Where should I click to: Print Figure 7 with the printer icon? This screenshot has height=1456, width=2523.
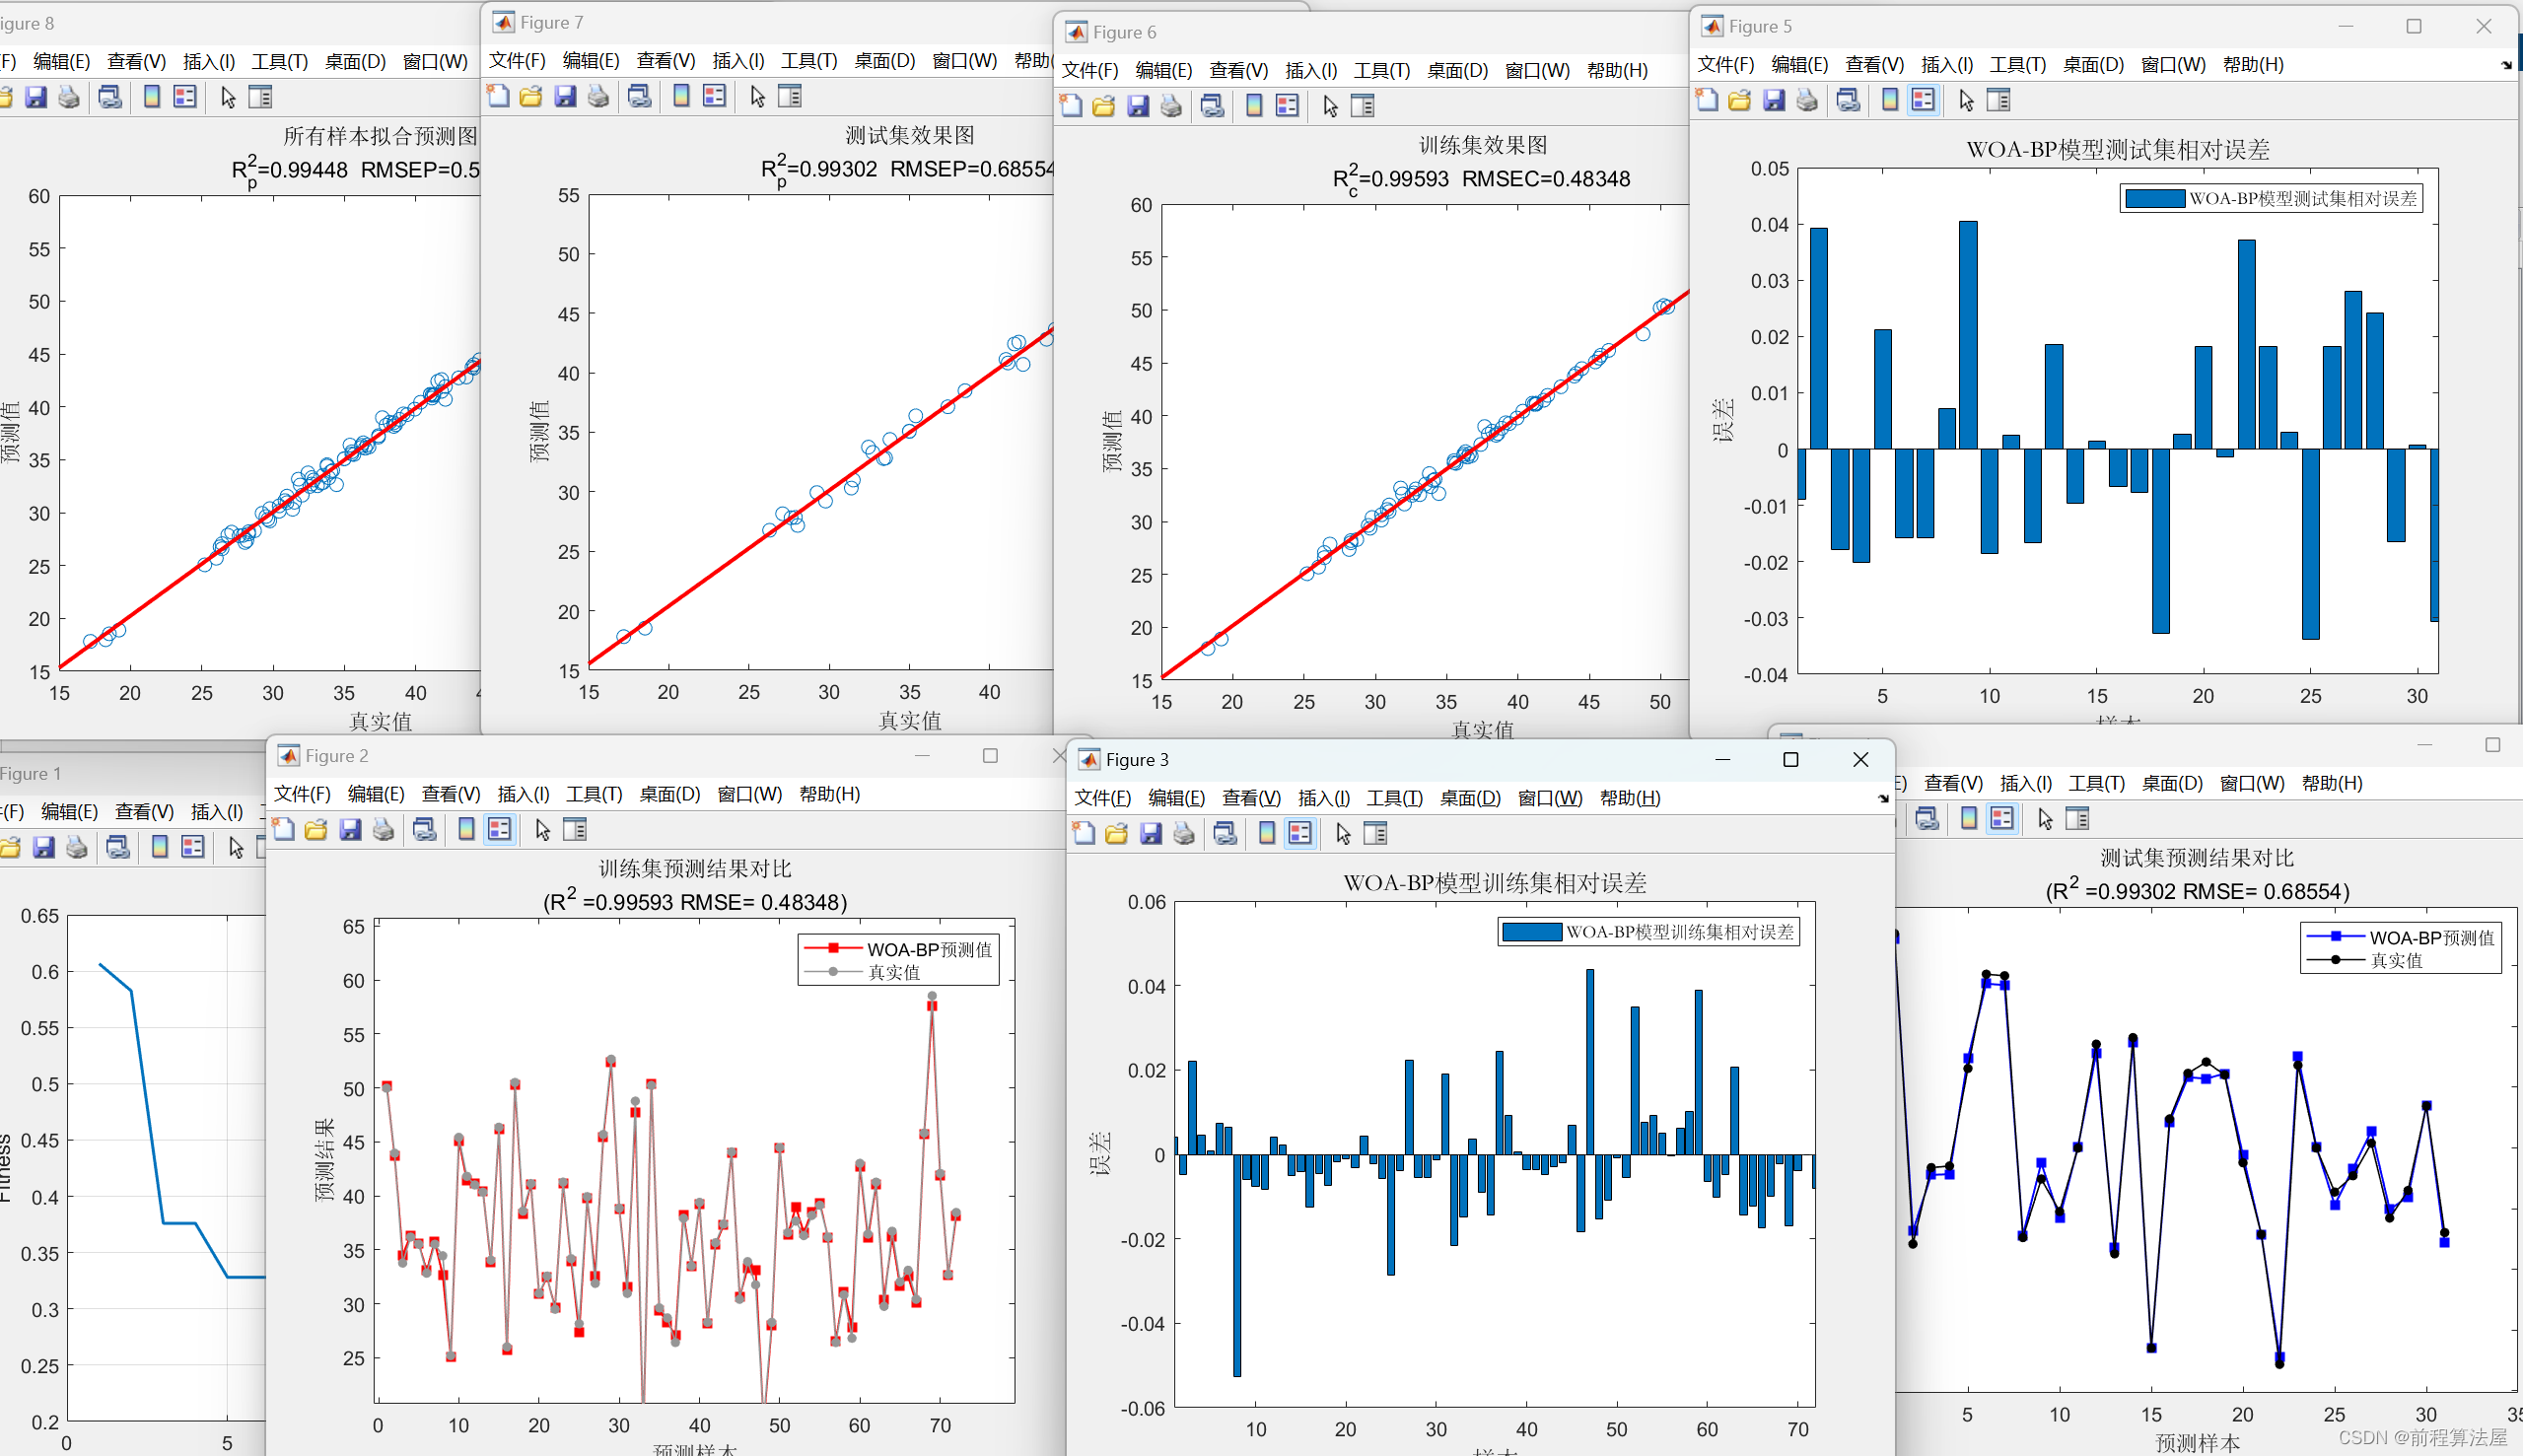(598, 96)
